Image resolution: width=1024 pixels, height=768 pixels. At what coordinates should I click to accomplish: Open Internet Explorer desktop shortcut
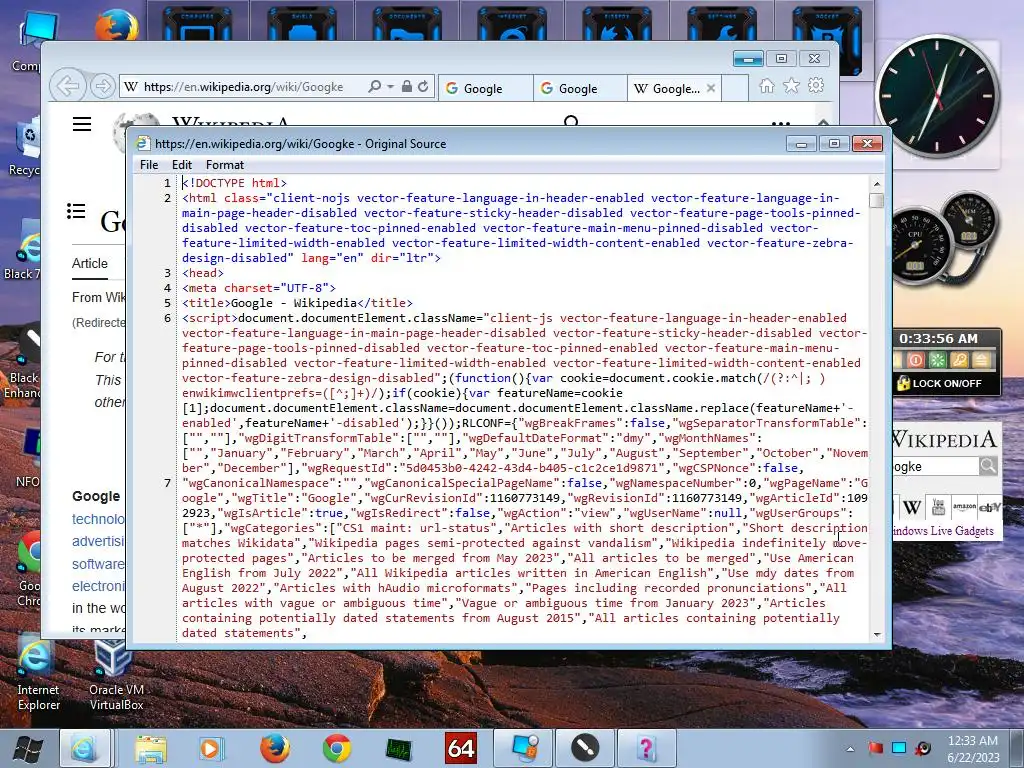[x=38, y=675]
